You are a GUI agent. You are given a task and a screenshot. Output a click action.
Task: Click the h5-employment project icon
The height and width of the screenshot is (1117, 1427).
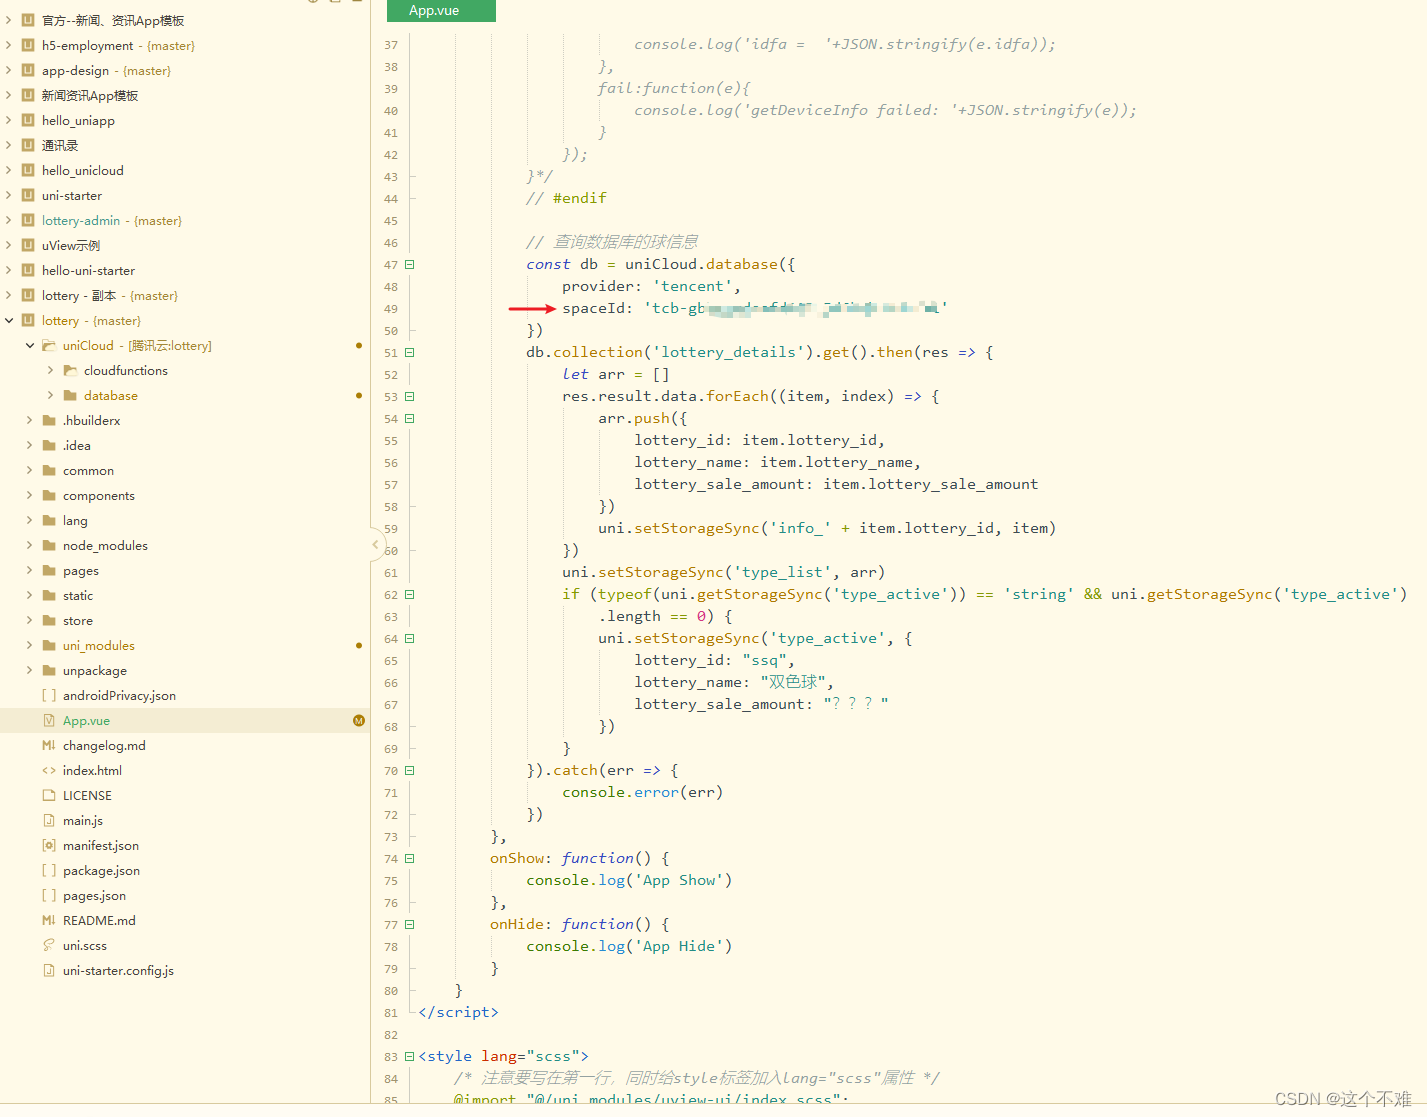[28, 45]
